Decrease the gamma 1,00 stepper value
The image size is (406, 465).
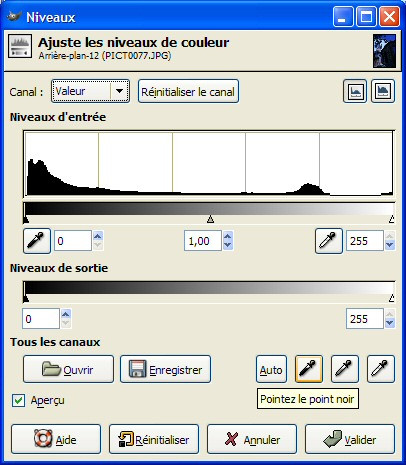228,245
